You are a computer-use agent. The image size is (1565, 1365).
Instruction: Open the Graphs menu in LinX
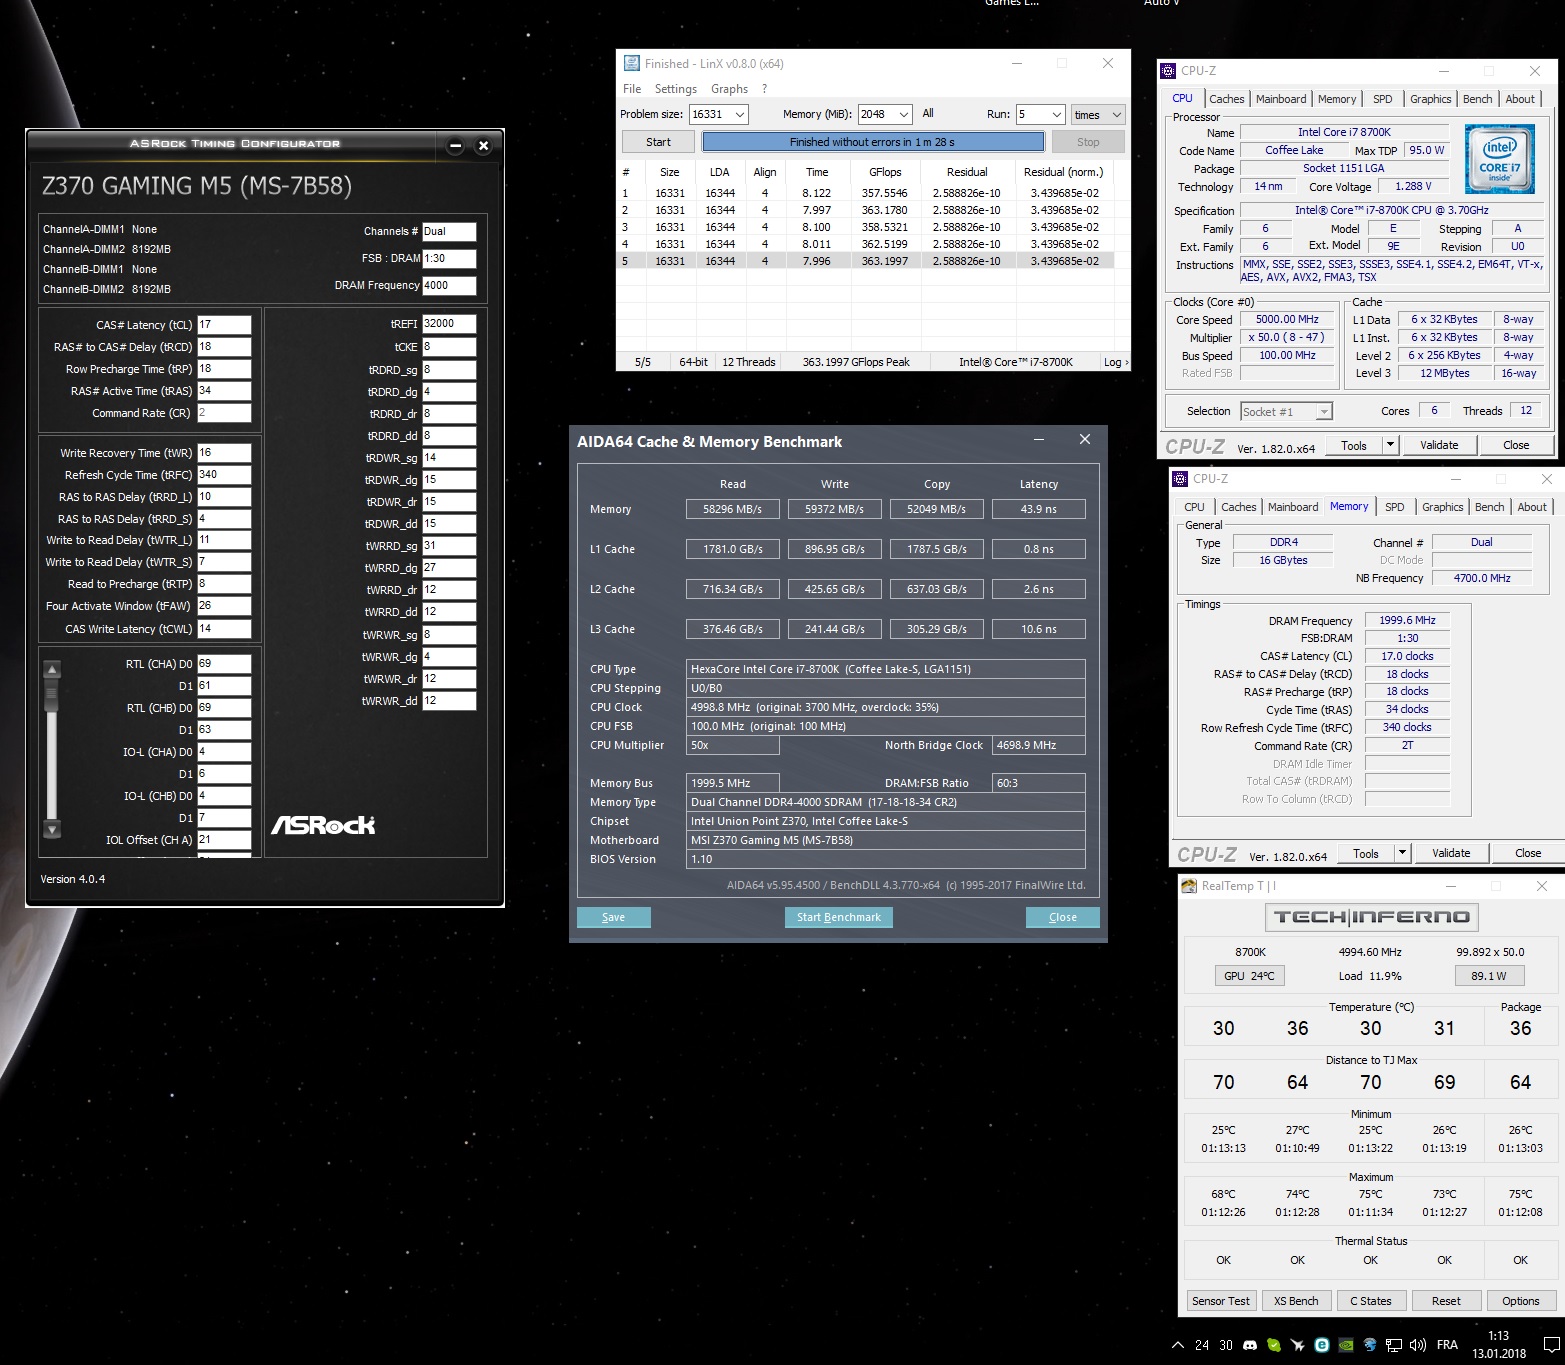[x=730, y=89]
